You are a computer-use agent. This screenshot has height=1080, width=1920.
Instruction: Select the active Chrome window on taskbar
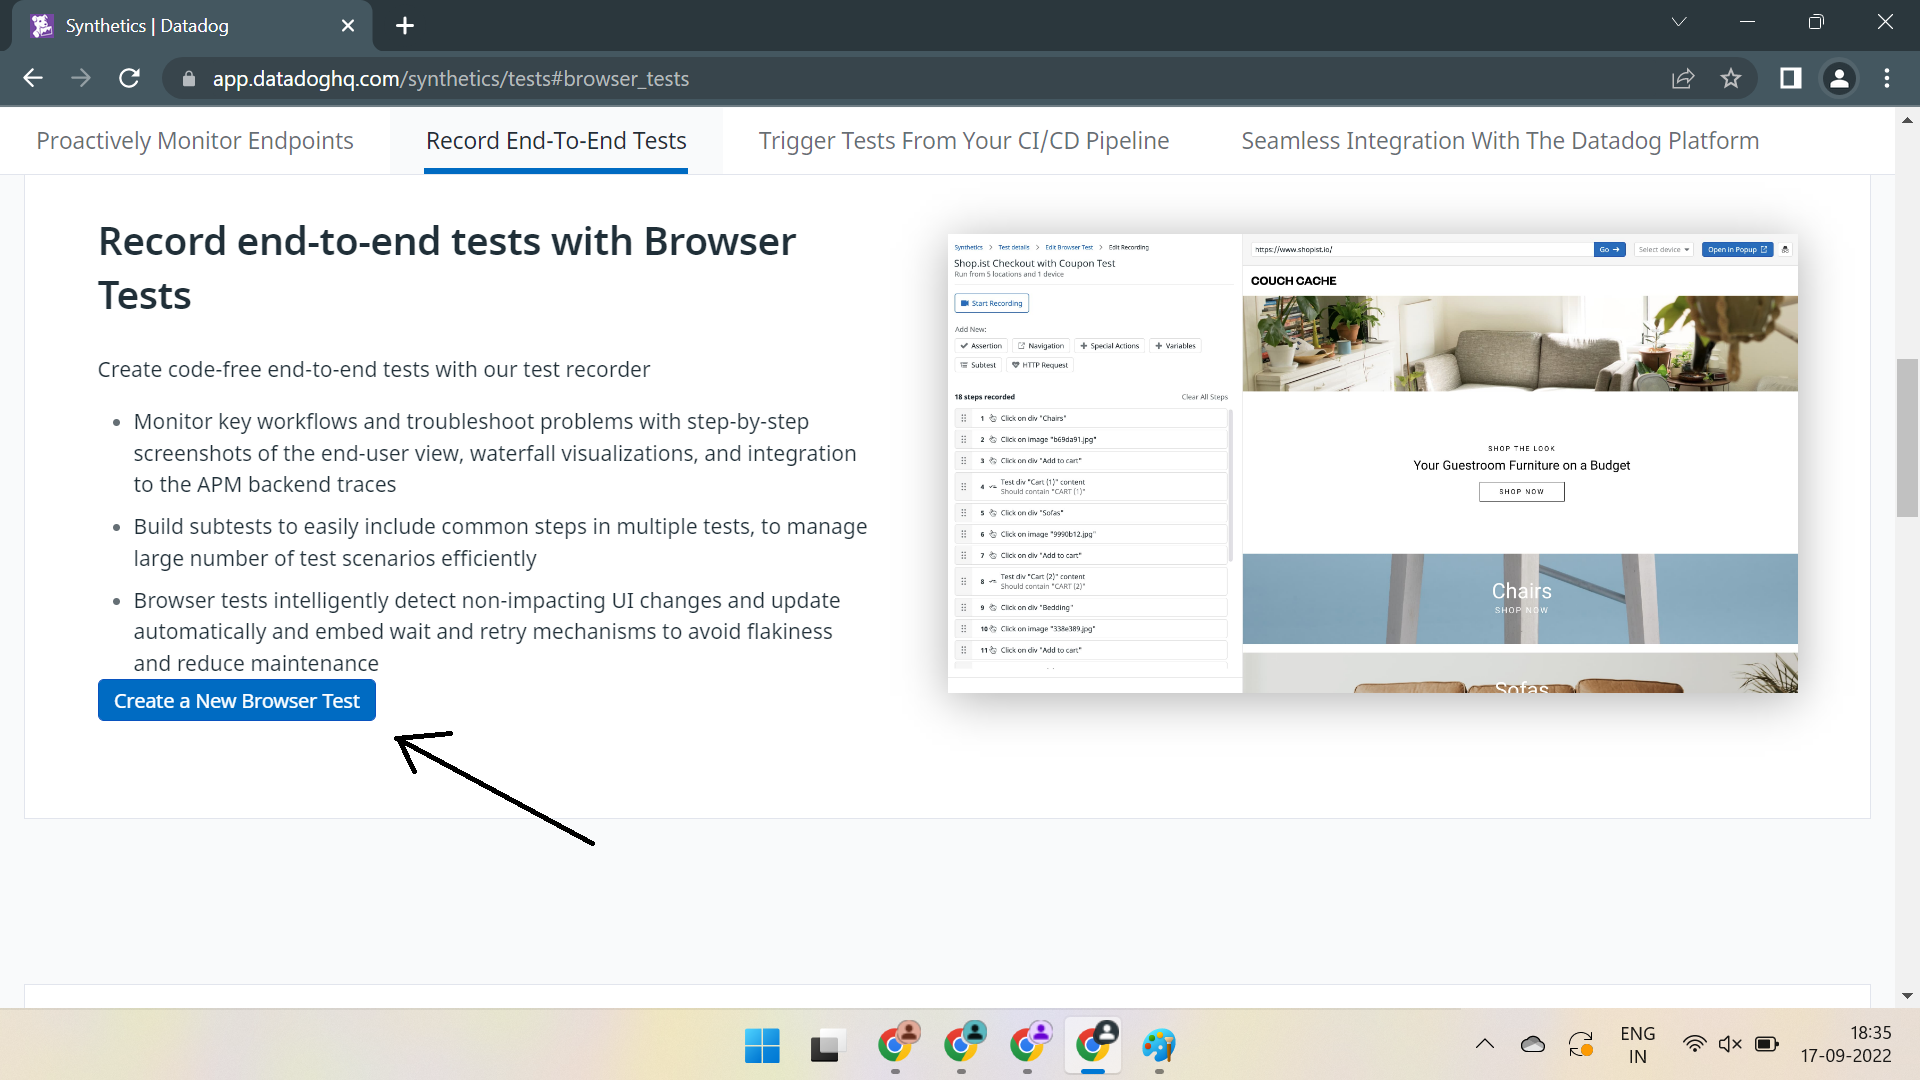point(1094,1044)
